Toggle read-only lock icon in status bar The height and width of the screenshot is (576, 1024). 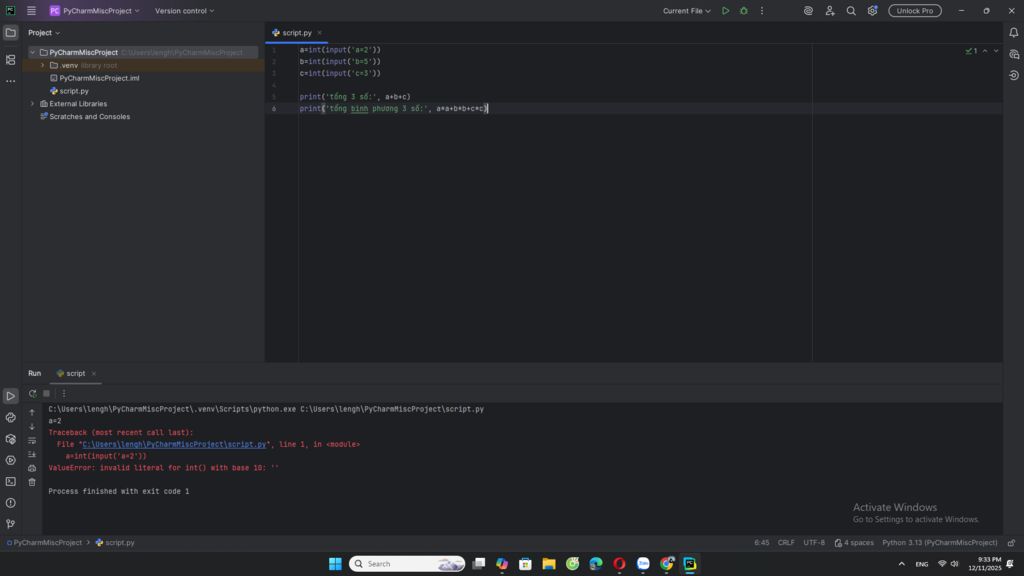coord(1012,543)
